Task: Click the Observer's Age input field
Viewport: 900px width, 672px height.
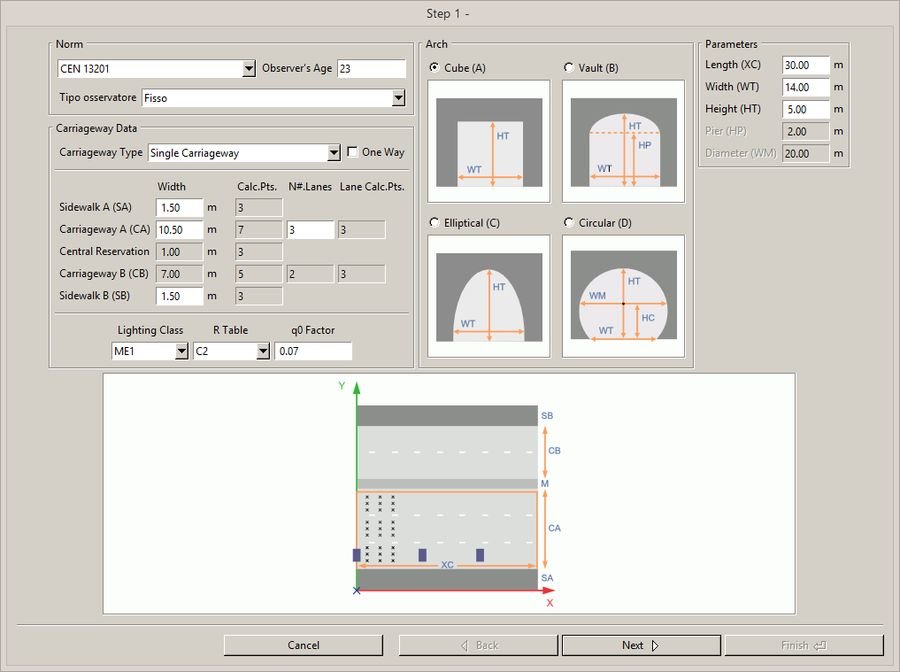Action: pos(371,69)
